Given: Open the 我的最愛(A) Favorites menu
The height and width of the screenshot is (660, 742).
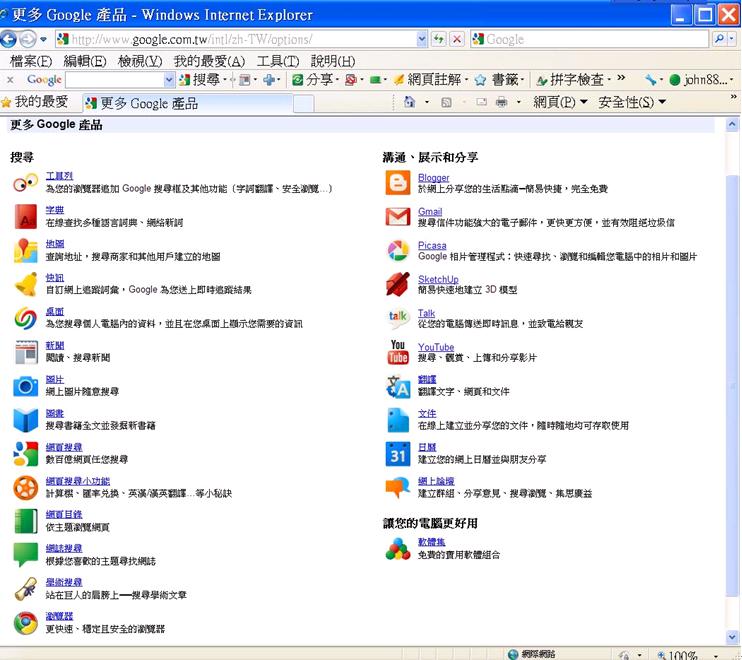Looking at the screenshot, I should 209,61.
